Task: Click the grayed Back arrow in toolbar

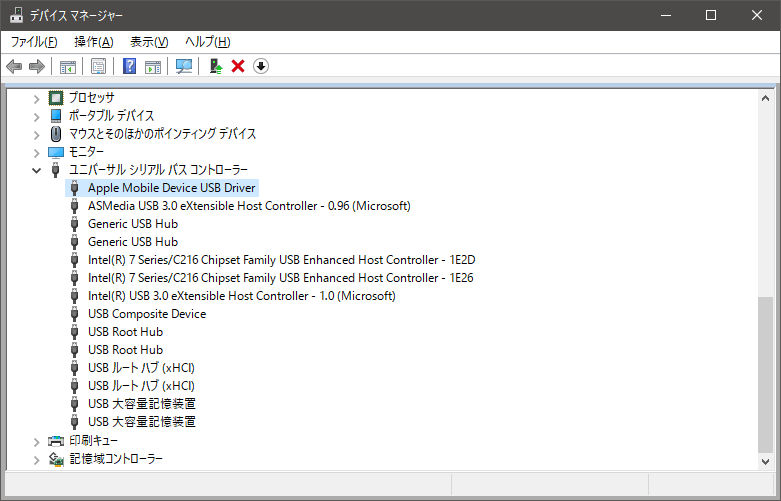Action: (14, 66)
